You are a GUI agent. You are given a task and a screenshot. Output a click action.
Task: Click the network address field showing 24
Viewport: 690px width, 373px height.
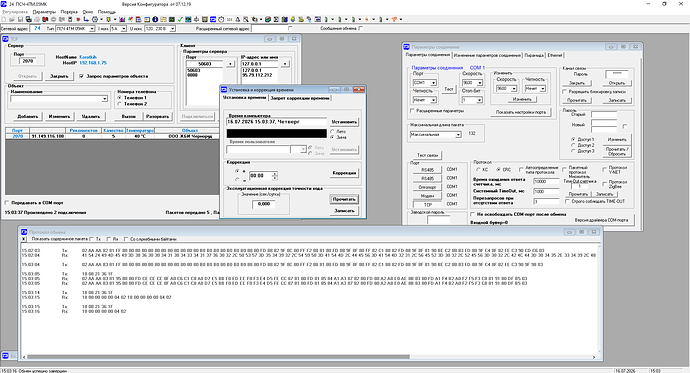pyautogui.click(x=37, y=29)
